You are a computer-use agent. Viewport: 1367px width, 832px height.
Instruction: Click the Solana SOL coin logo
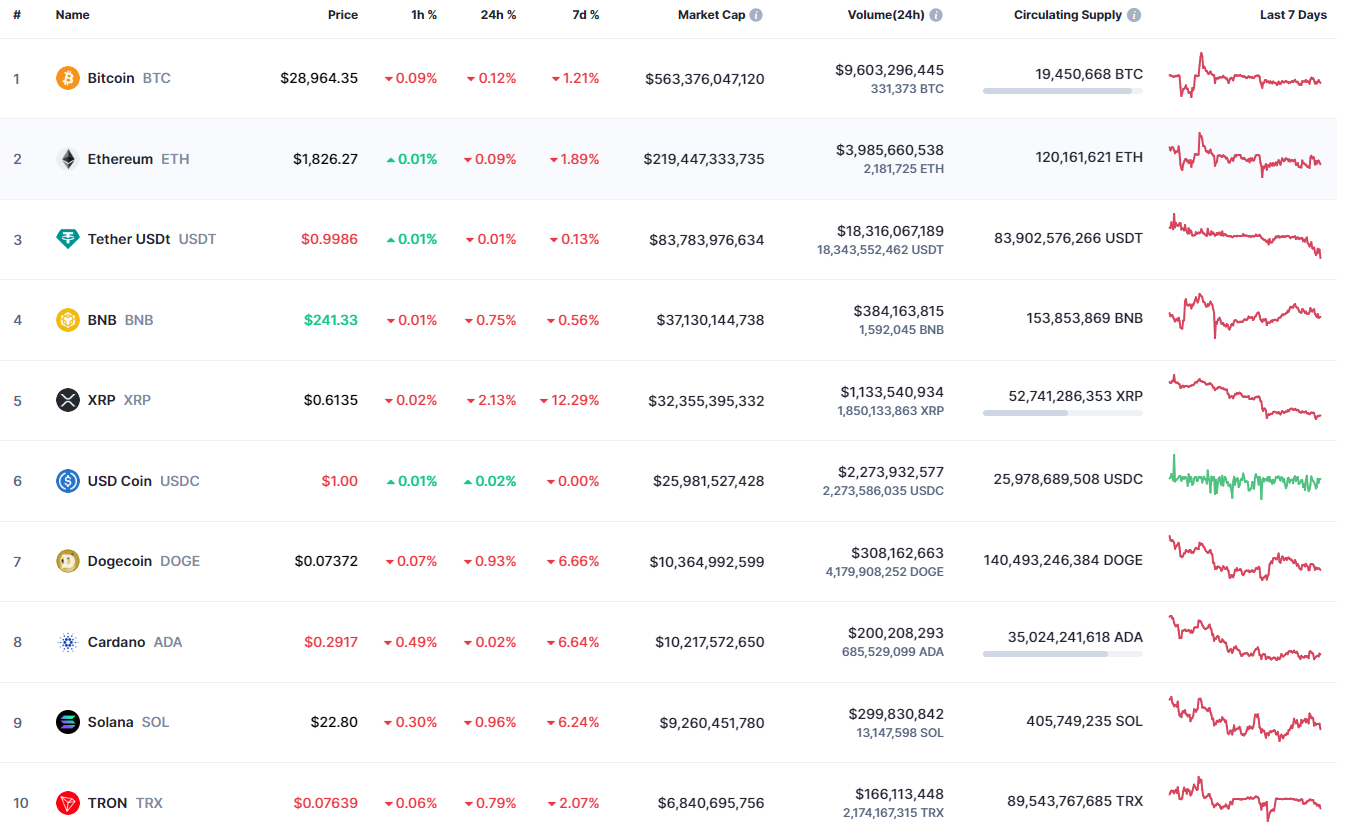[66, 722]
